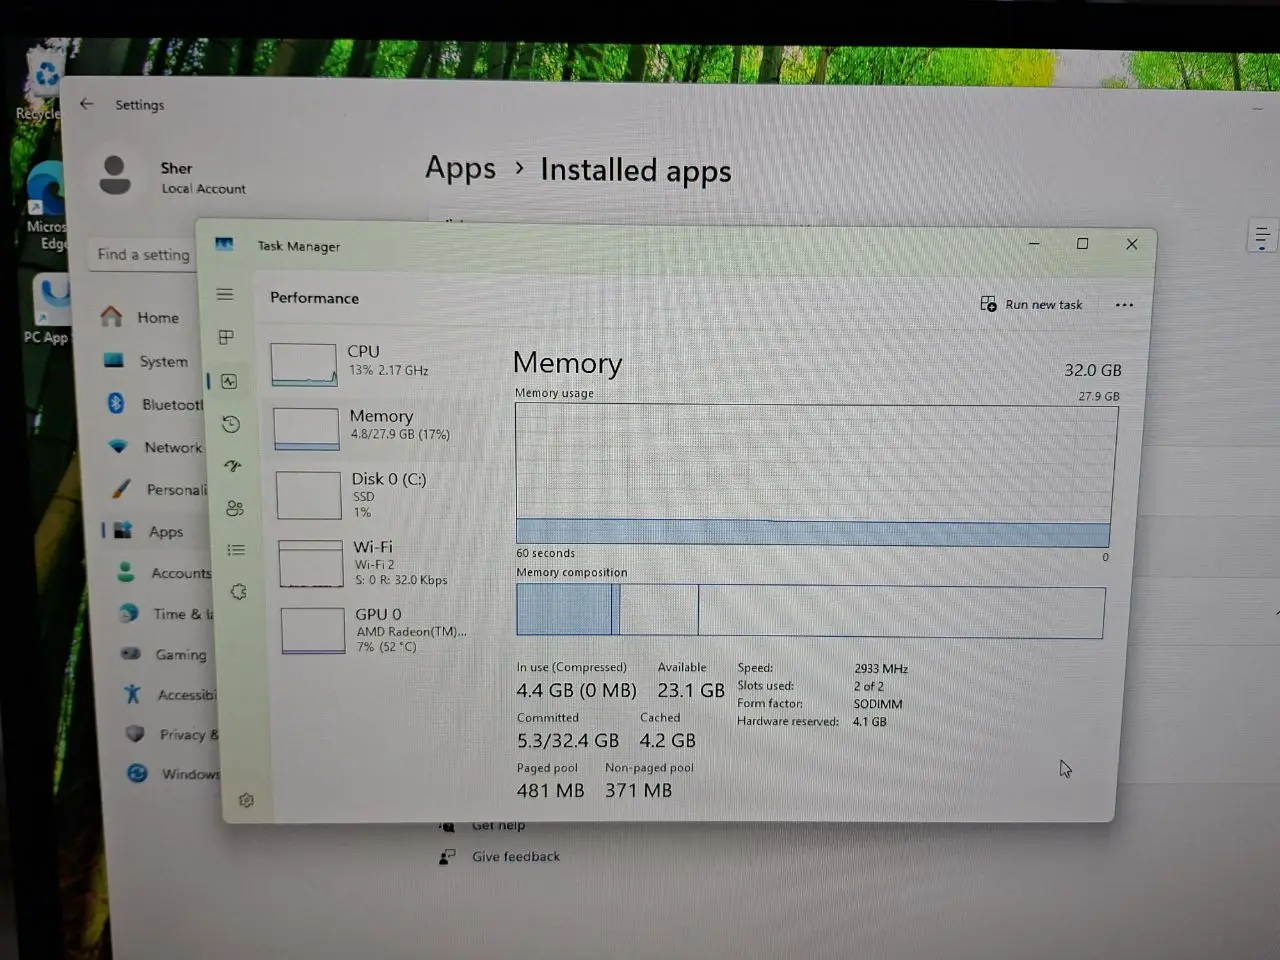
Task: Open the three-dots more options menu
Action: [1124, 305]
